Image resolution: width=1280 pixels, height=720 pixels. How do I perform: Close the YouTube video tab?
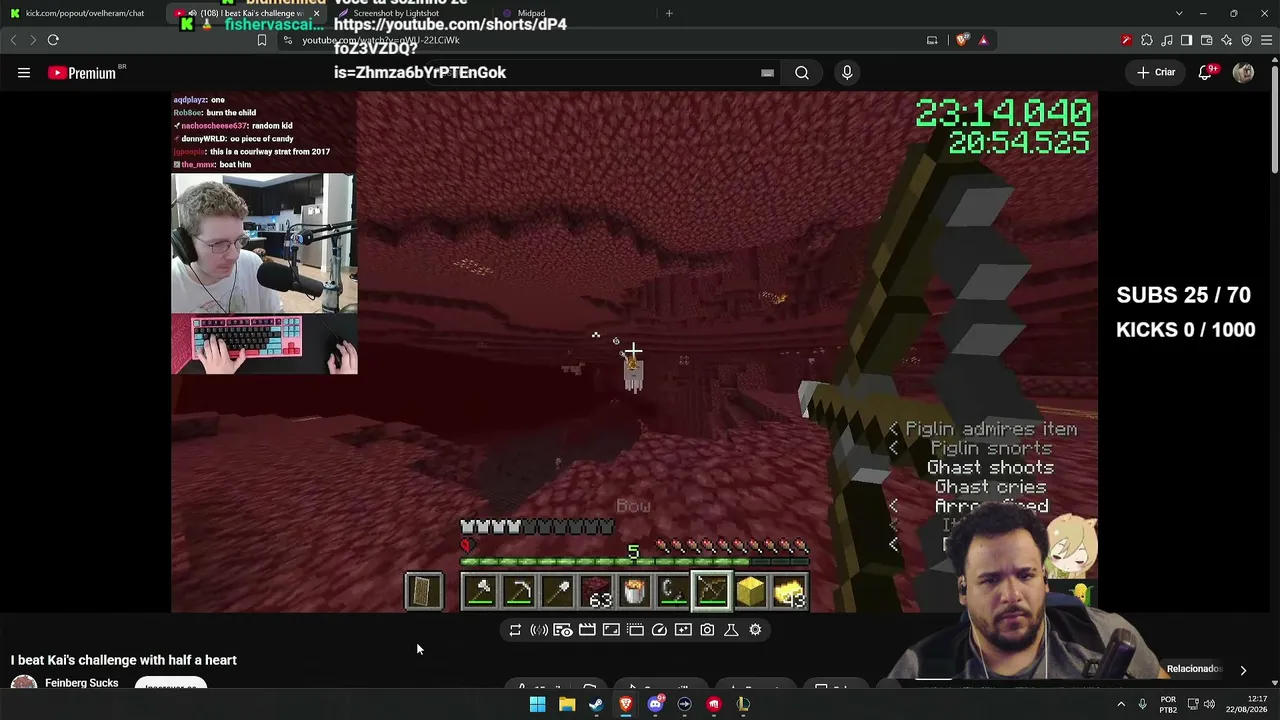pos(316,13)
